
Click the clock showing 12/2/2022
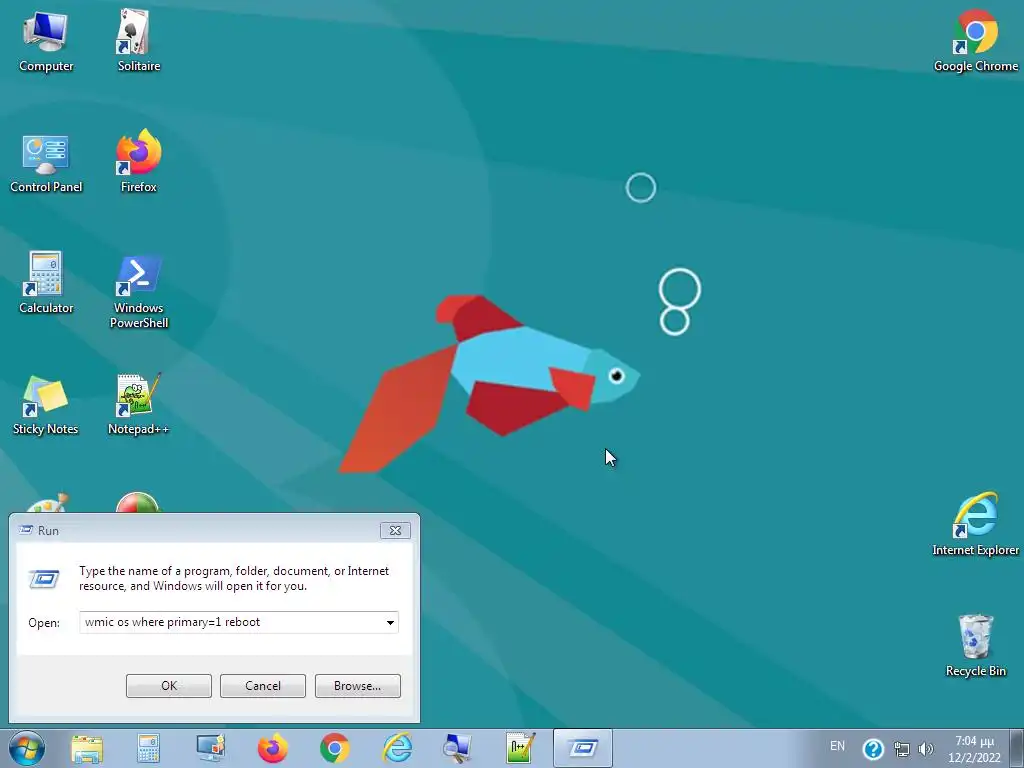pyautogui.click(x=974, y=749)
